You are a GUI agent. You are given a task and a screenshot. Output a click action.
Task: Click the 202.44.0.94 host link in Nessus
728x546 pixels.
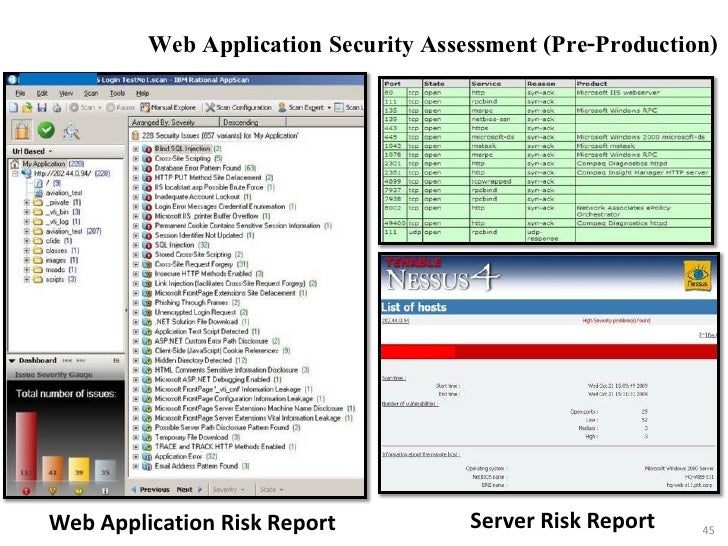[x=396, y=321]
